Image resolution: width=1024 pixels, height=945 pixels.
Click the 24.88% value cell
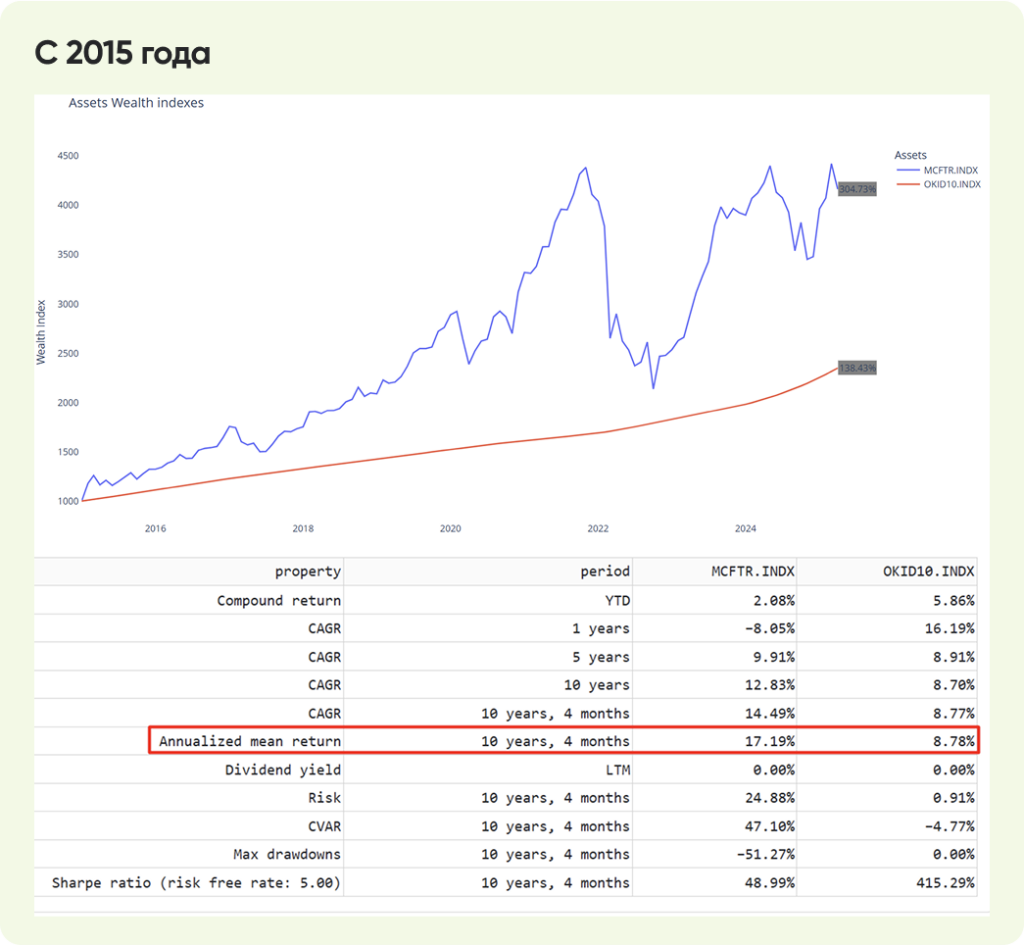click(x=770, y=798)
